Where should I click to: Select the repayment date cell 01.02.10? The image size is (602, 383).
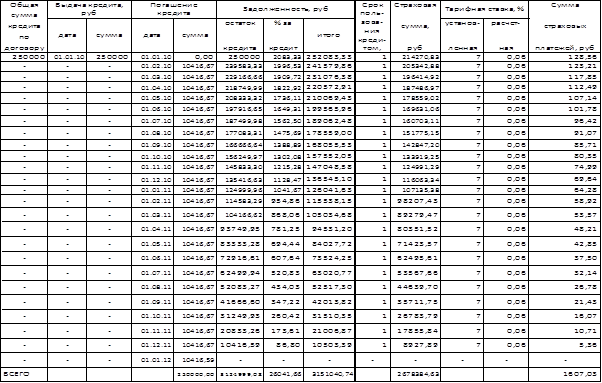[x=152, y=66]
